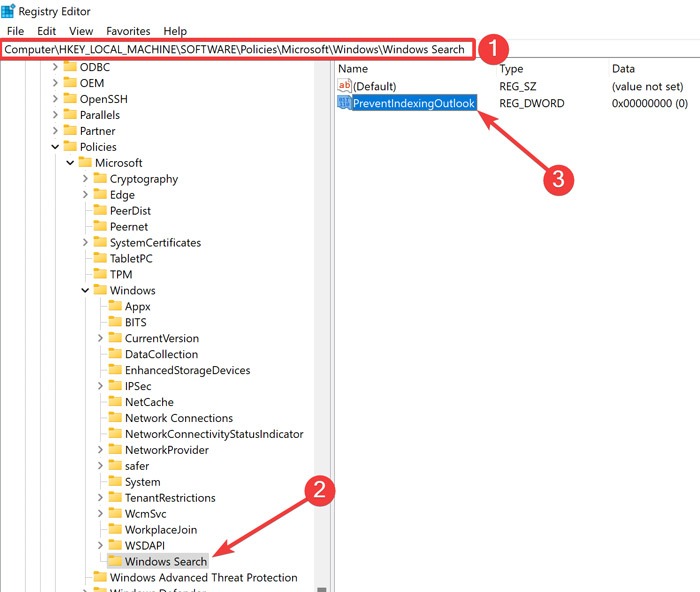
Task: Expand the TenantRestrictions key
Action: [x=100, y=497]
